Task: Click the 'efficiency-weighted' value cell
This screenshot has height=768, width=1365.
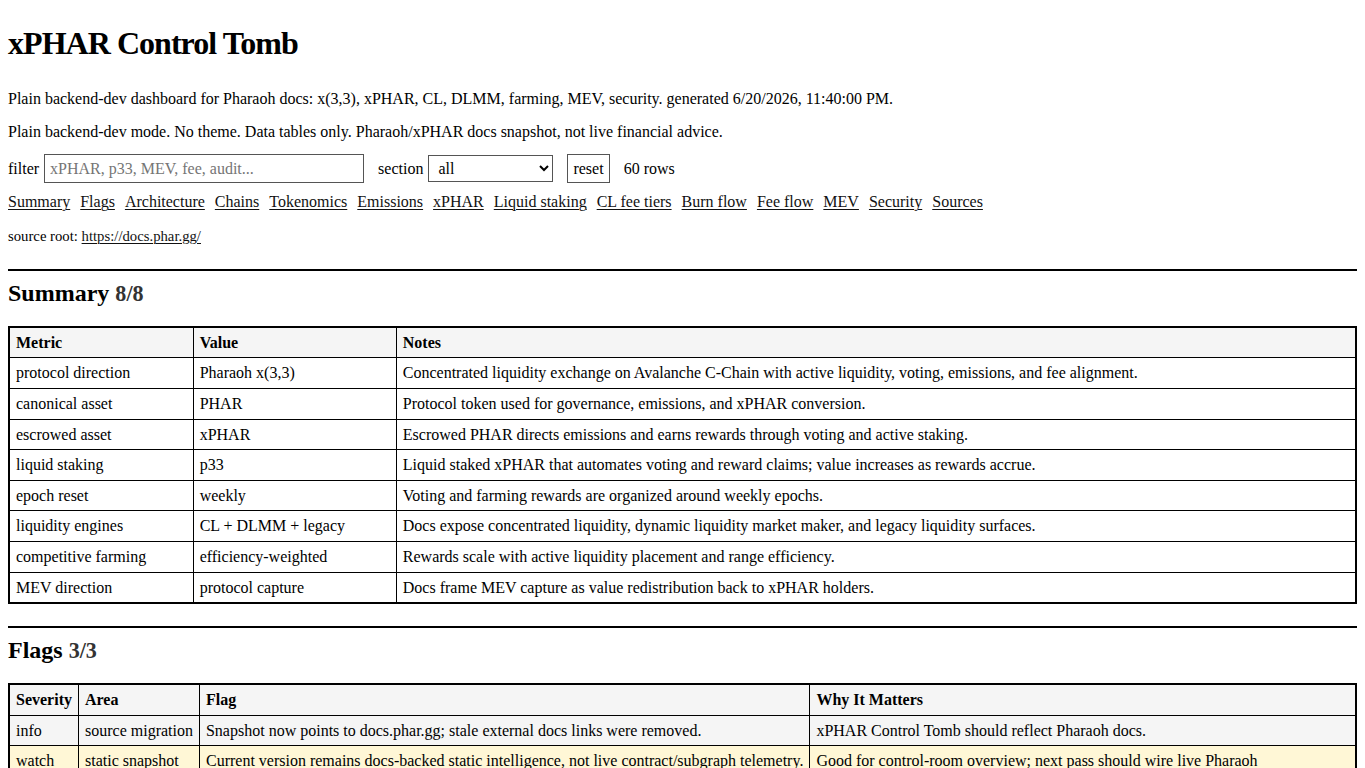Action: tap(295, 557)
